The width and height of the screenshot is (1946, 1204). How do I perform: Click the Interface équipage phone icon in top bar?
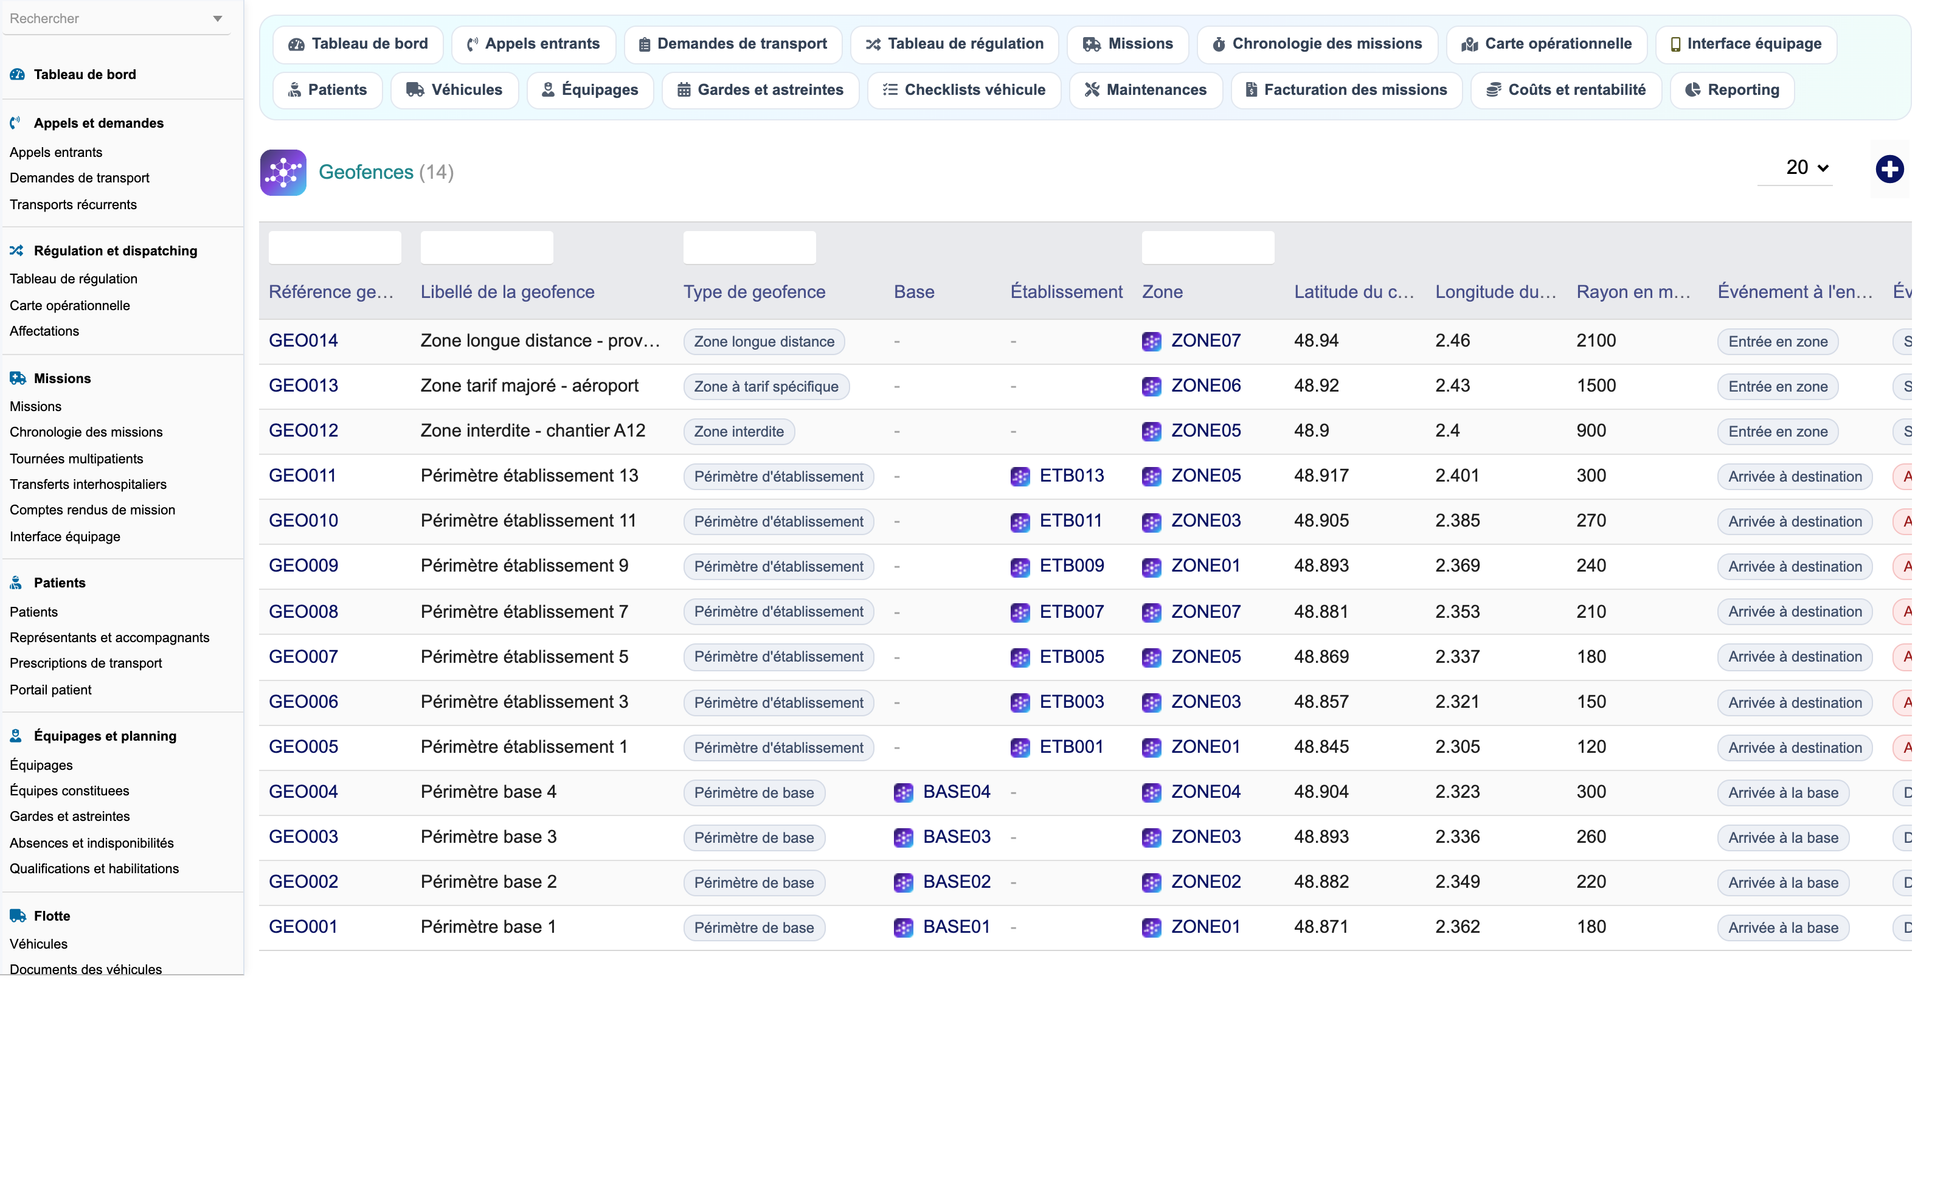pyautogui.click(x=1675, y=44)
